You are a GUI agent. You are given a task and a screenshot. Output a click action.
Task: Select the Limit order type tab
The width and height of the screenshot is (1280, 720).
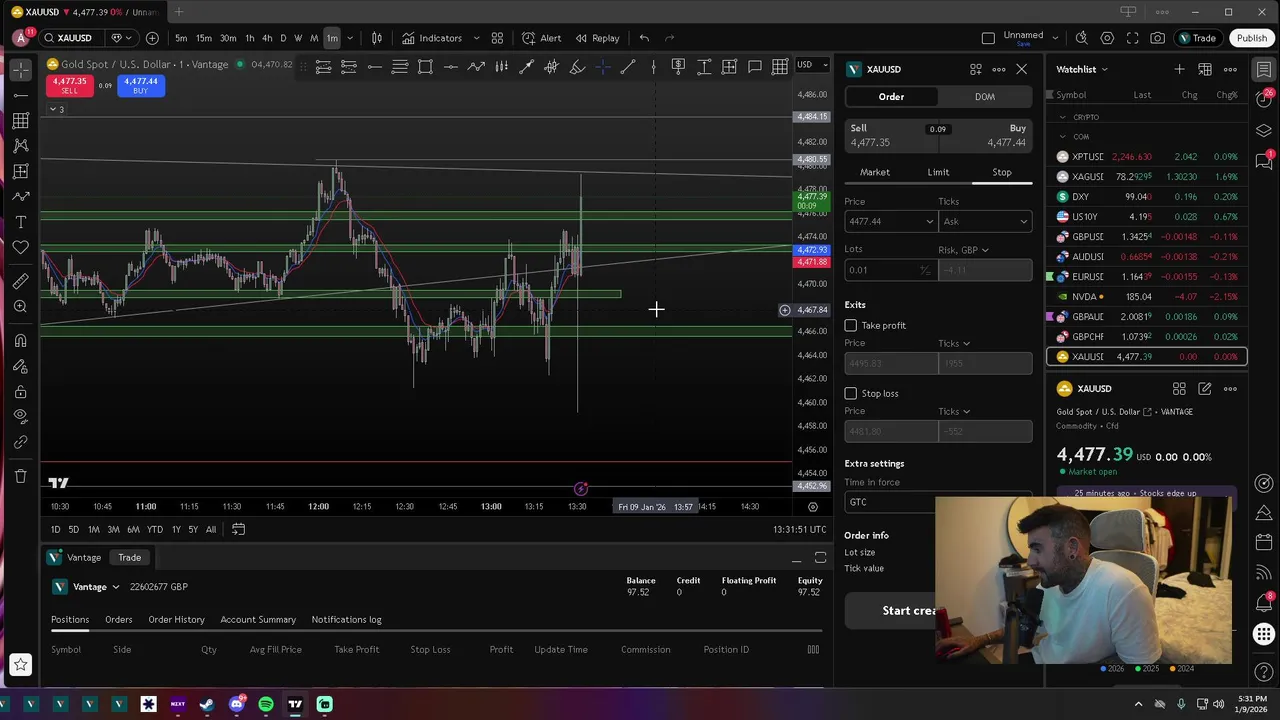[938, 172]
